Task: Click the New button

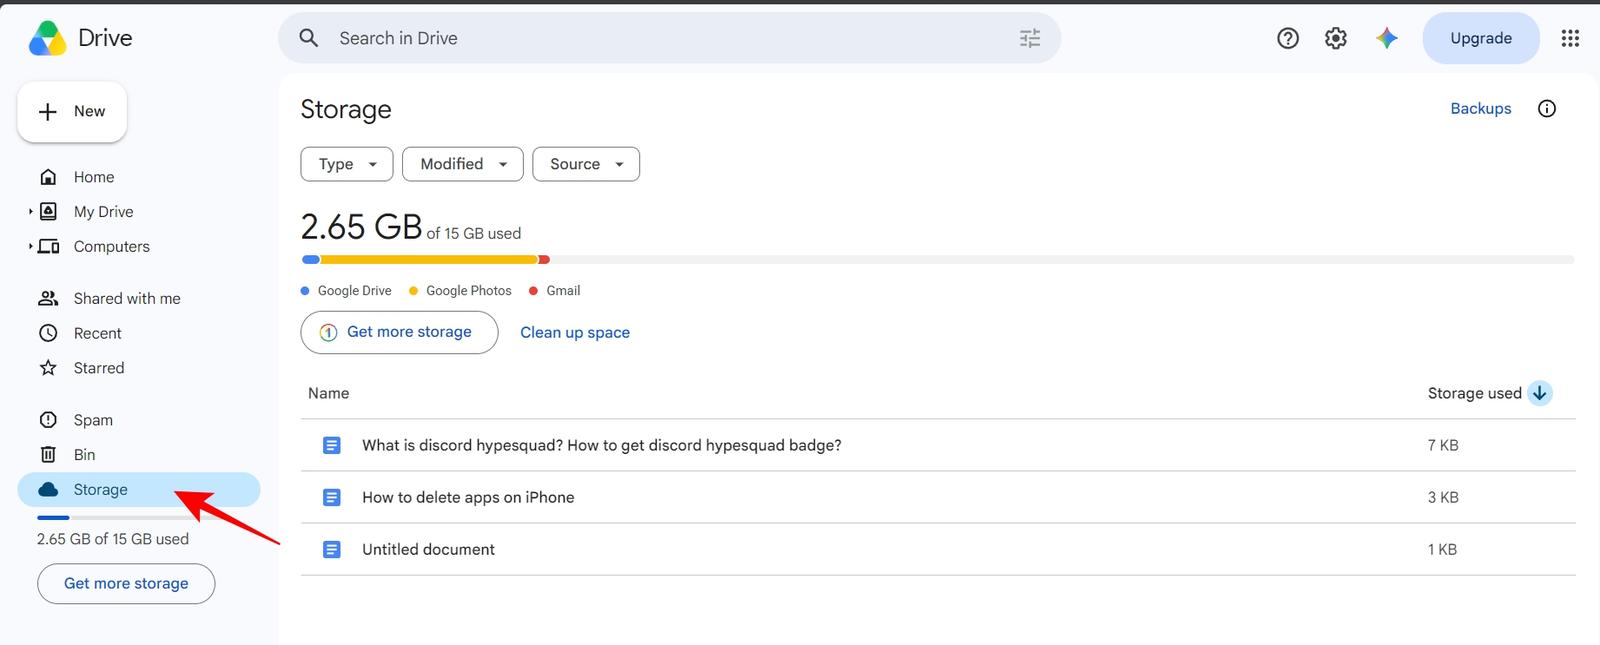Action: coord(72,112)
